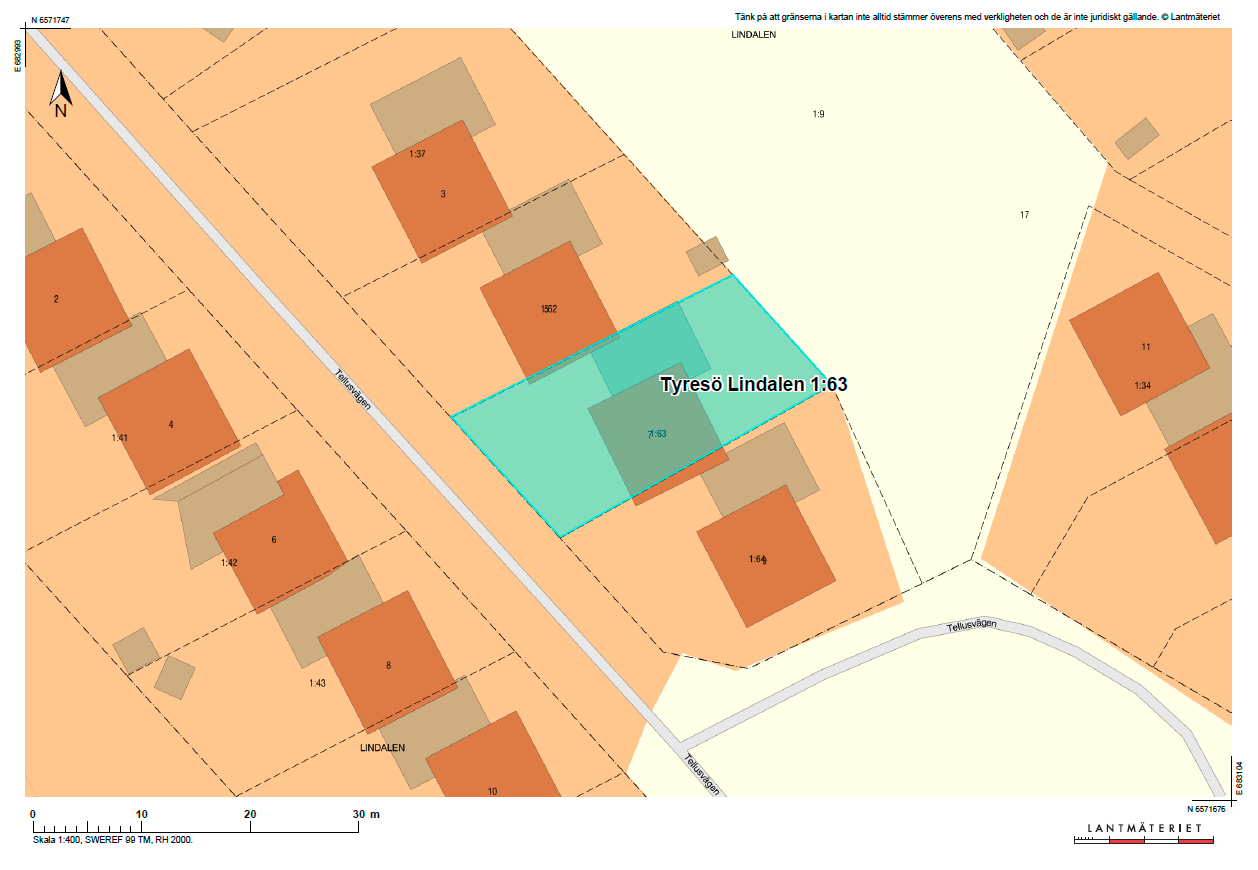Image resolution: width=1258 pixels, height=870 pixels.
Task: Click house number '3' on building
Action: [443, 193]
